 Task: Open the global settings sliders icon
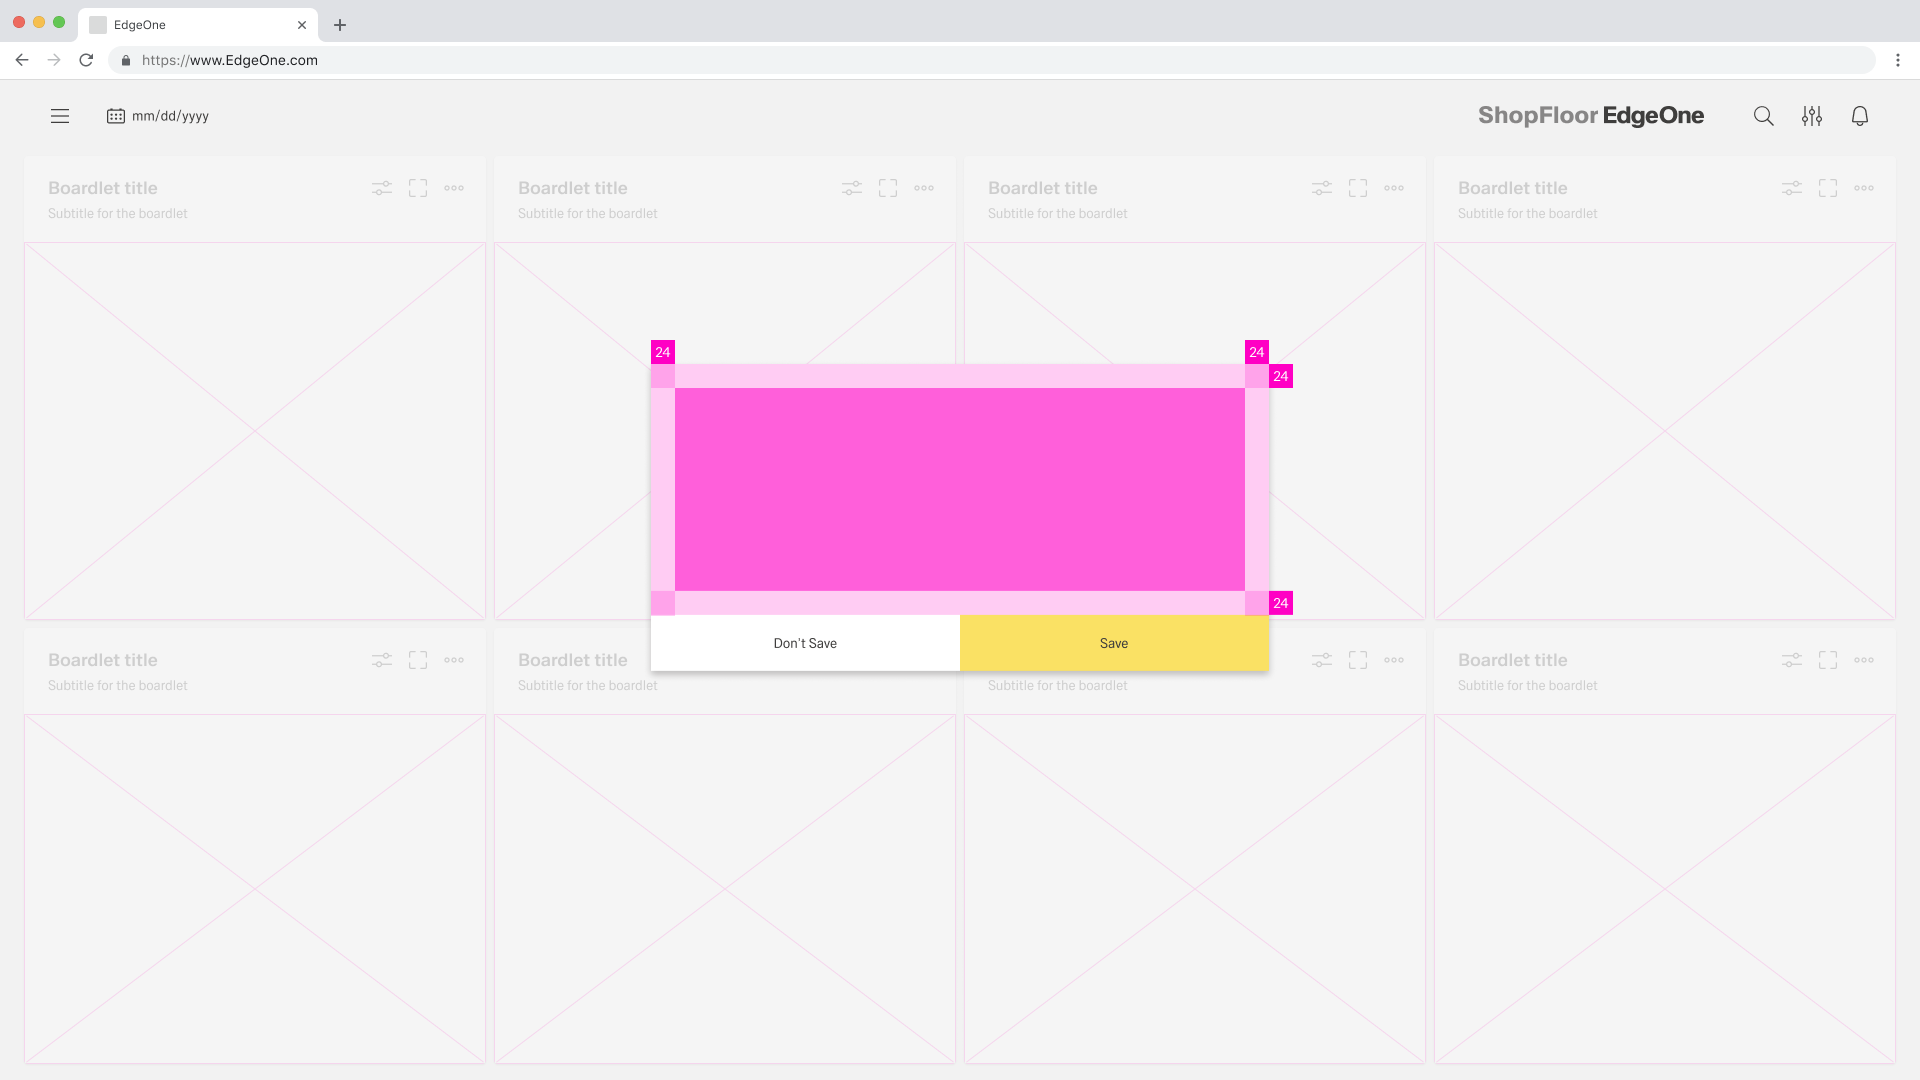(x=1811, y=116)
